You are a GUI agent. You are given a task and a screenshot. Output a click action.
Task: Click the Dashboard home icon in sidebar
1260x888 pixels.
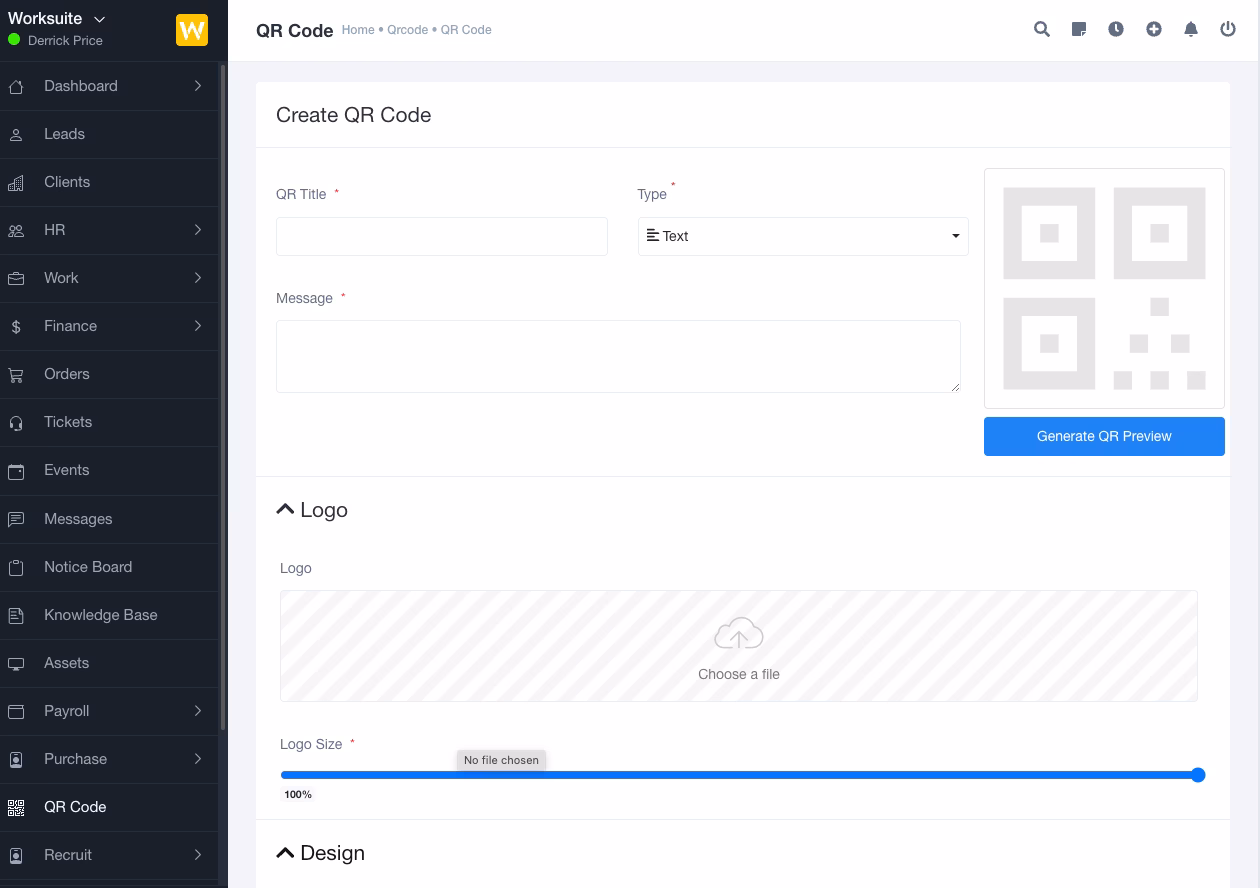(x=16, y=87)
